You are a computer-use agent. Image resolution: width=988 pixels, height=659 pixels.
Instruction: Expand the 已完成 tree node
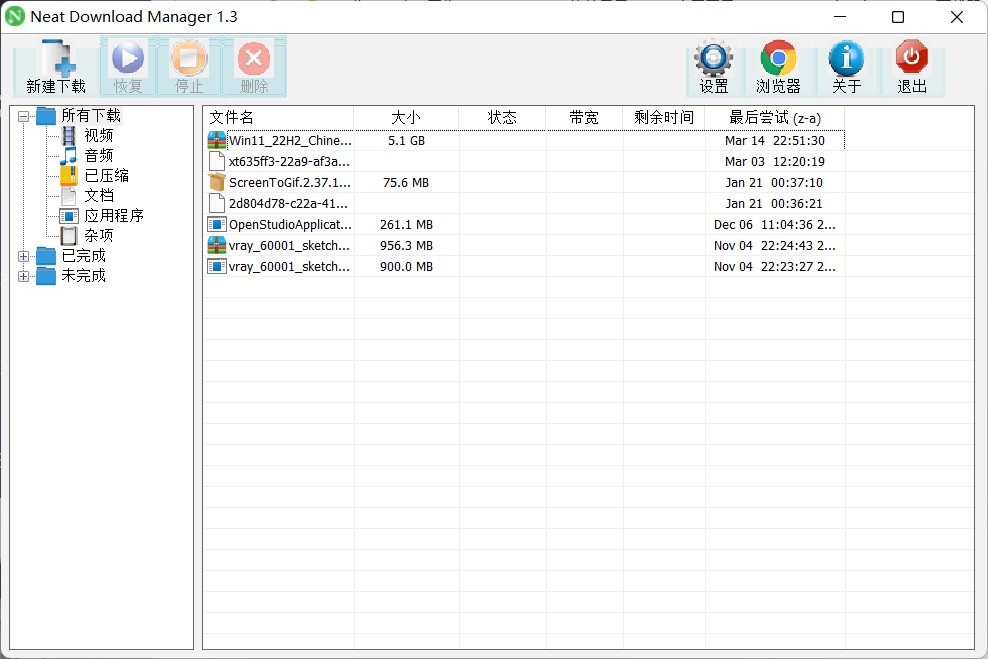click(x=23, y=256)
